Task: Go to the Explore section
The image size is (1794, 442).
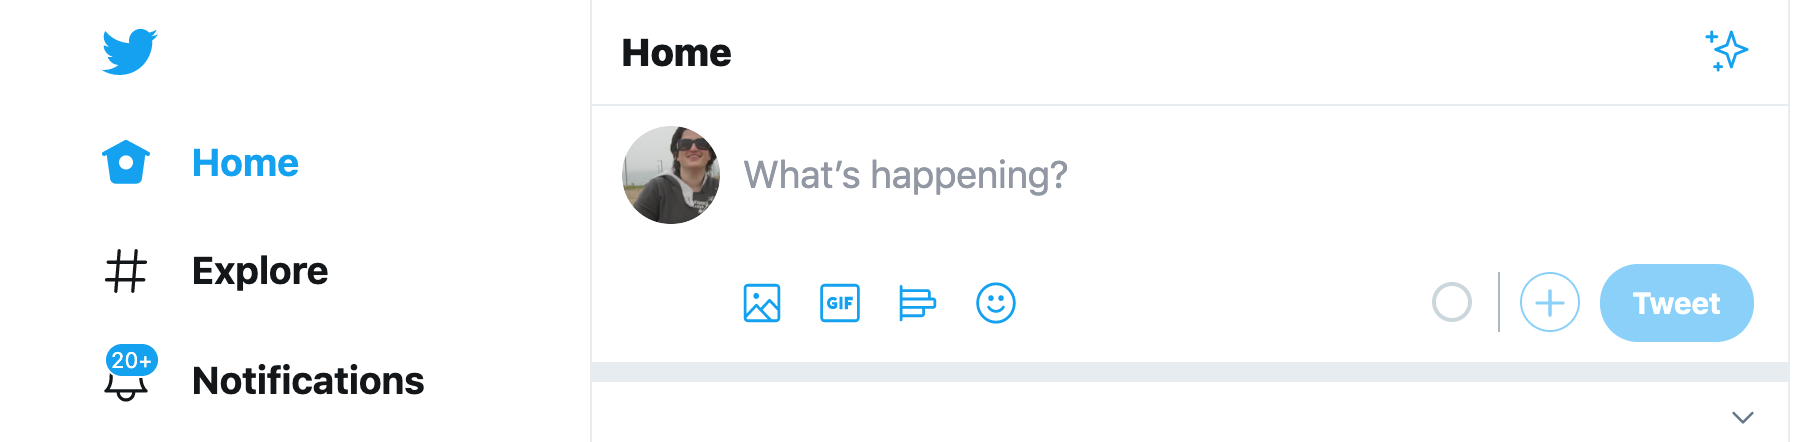Action: point(260,271)
